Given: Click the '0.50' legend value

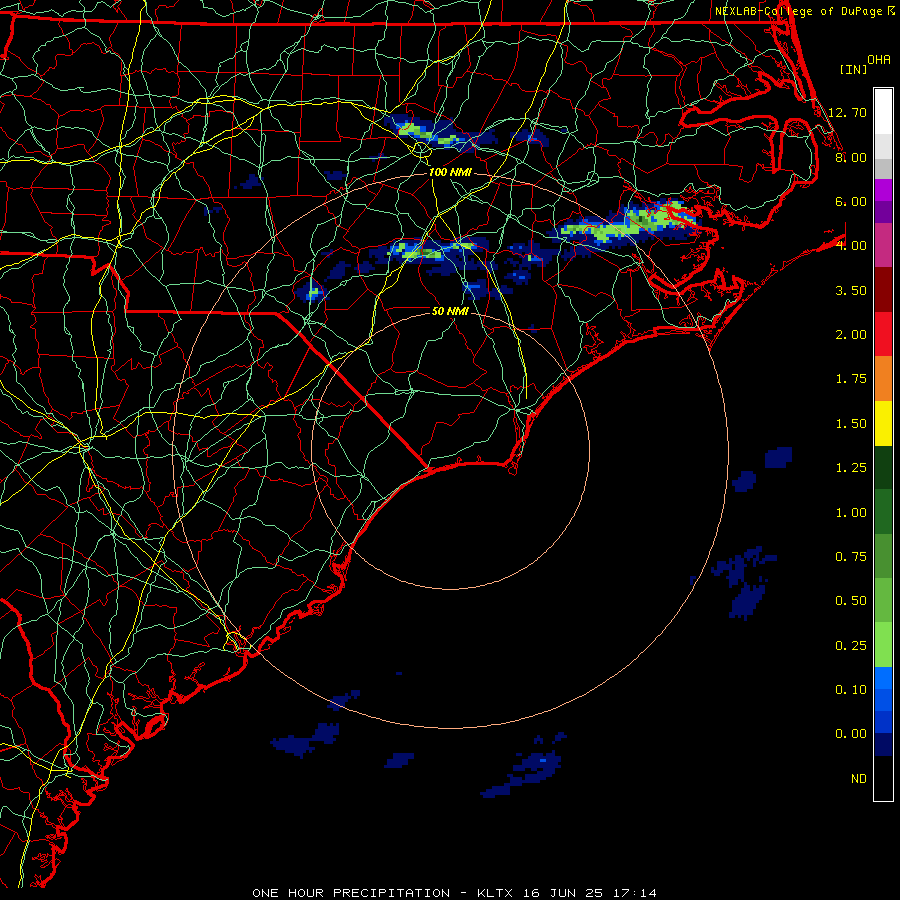Looking at the screenshot, I should (x=851, y=601).
